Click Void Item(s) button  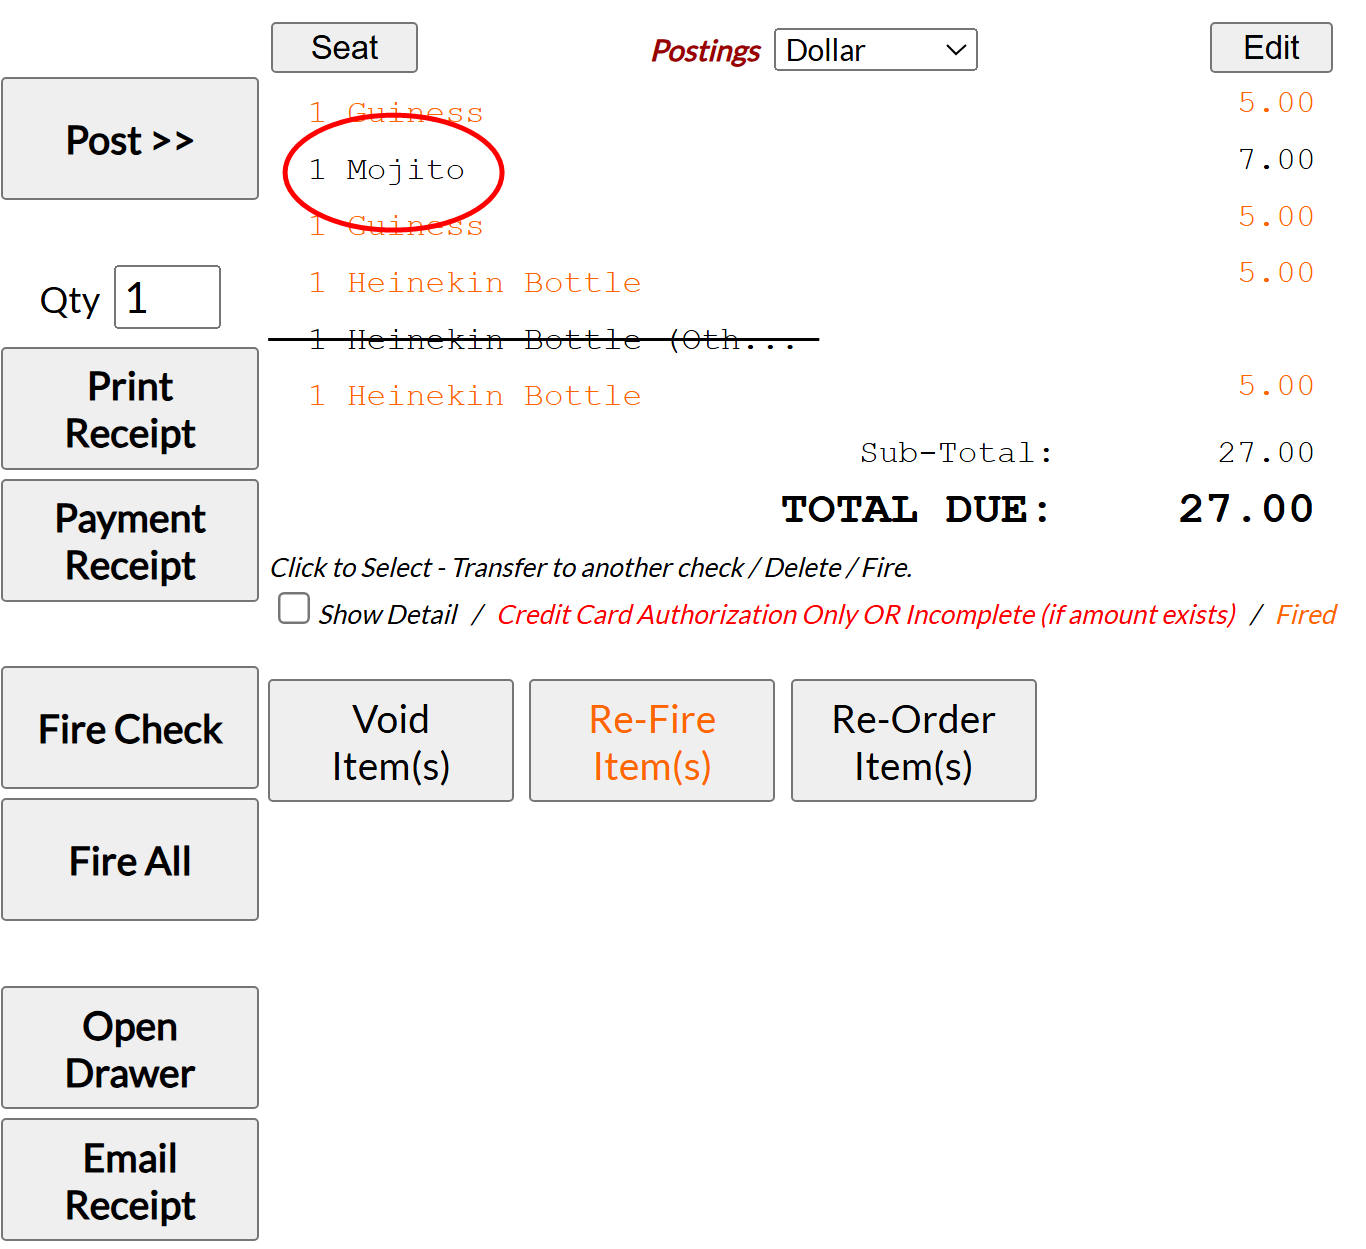click(391, 741)
